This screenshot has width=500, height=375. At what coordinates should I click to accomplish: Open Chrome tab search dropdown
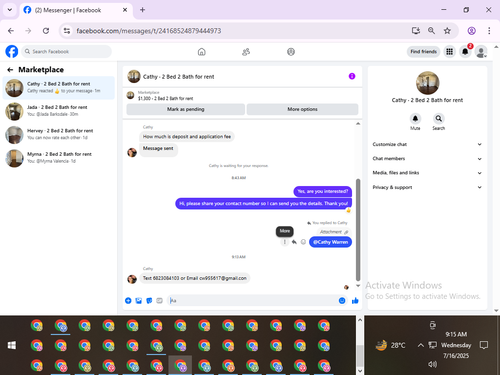(x=10, y=10)
